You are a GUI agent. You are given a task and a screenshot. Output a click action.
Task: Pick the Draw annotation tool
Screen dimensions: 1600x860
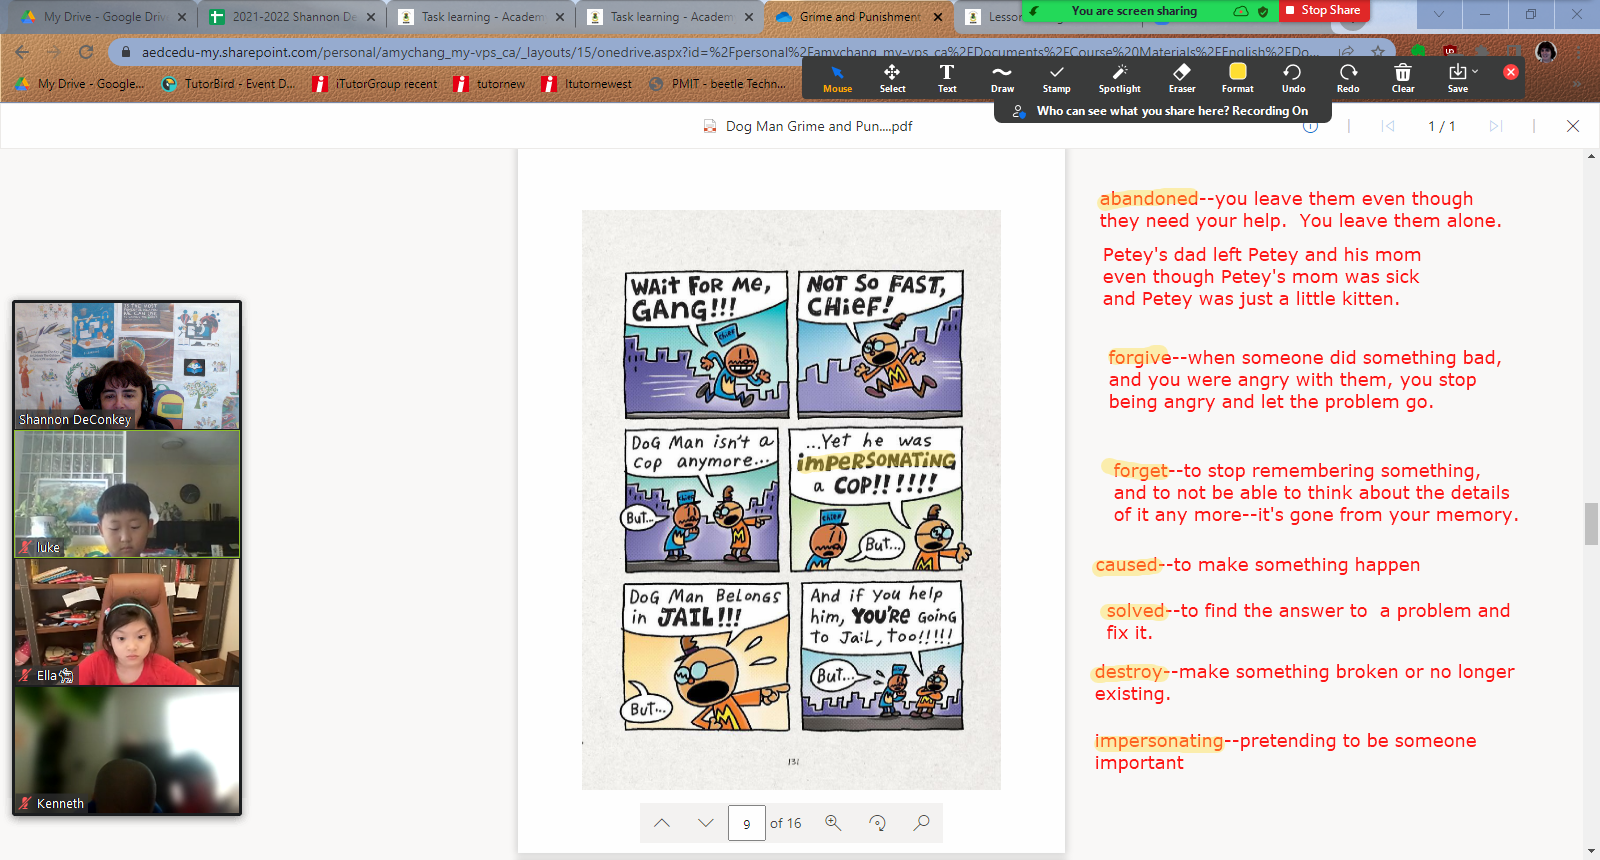coord(1002,78)
